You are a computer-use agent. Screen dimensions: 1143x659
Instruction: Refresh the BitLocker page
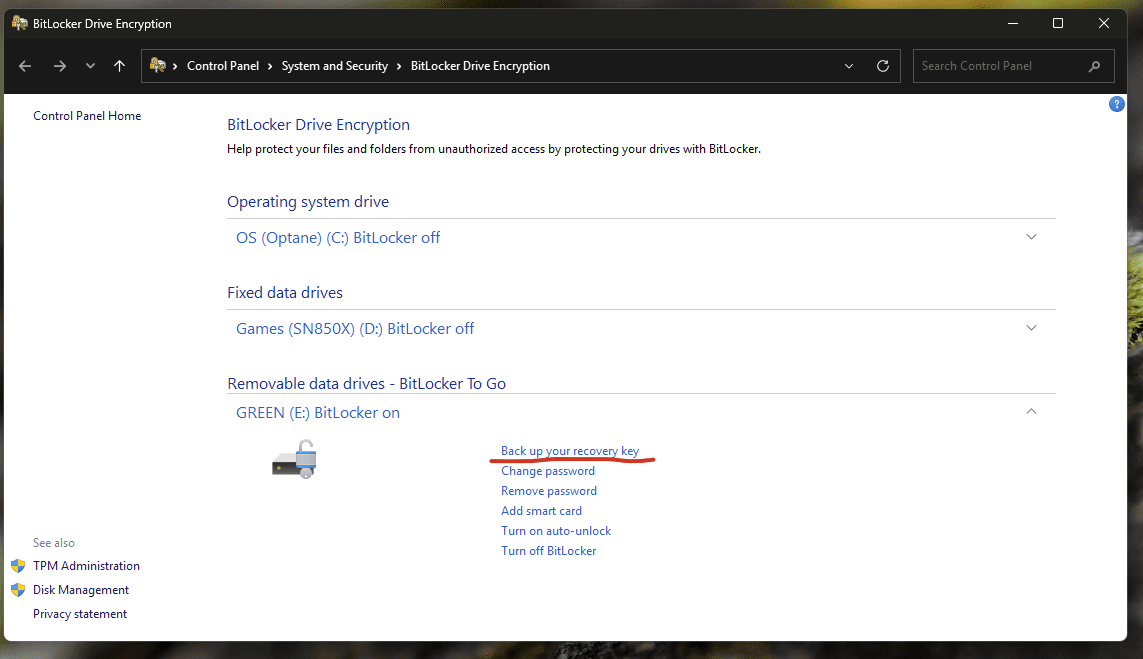(883, 66)
